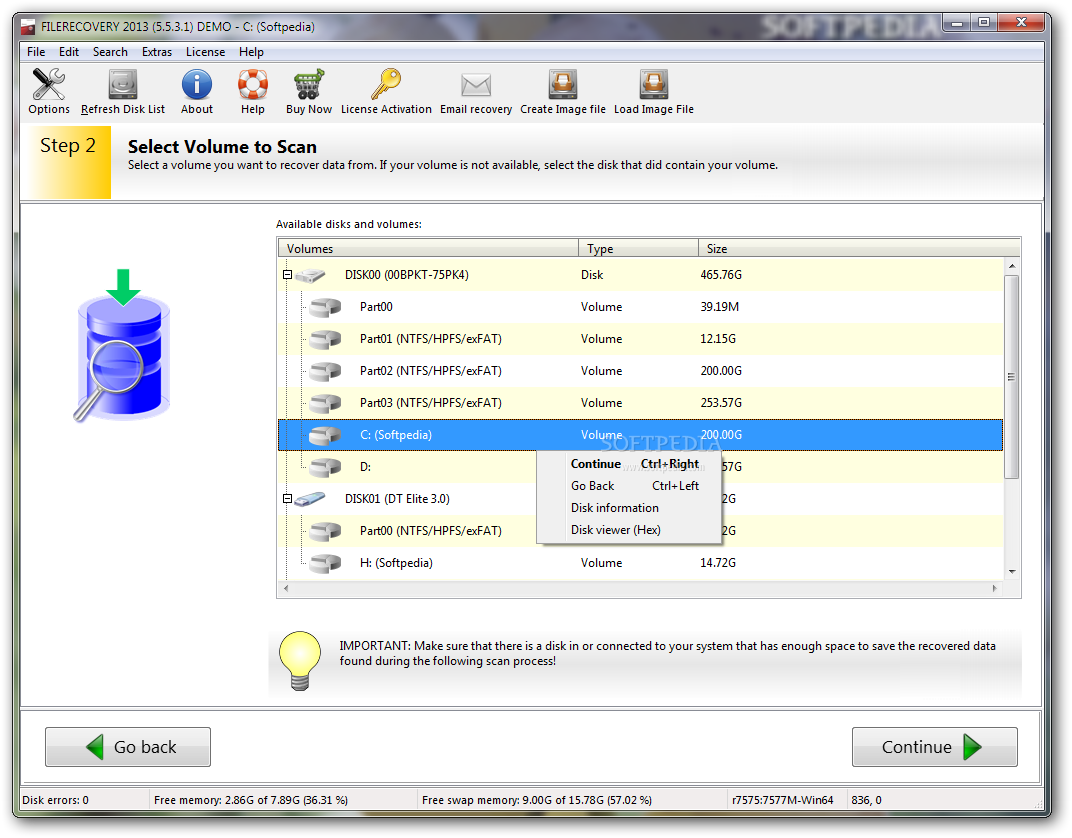Open the Options tool icon
This screenshot has width=1072, height=838.
click(x=49, y=84)
